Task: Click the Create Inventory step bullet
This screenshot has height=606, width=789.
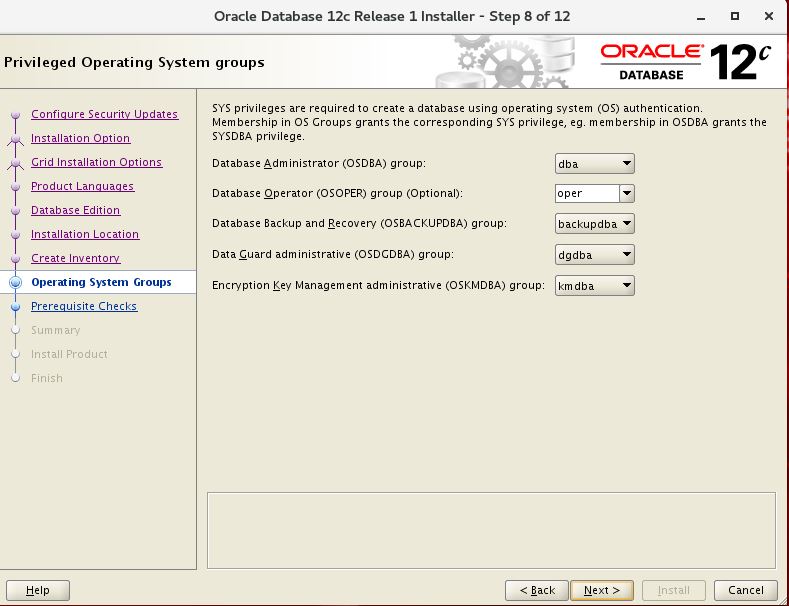Action: click(x=16, y=259)
